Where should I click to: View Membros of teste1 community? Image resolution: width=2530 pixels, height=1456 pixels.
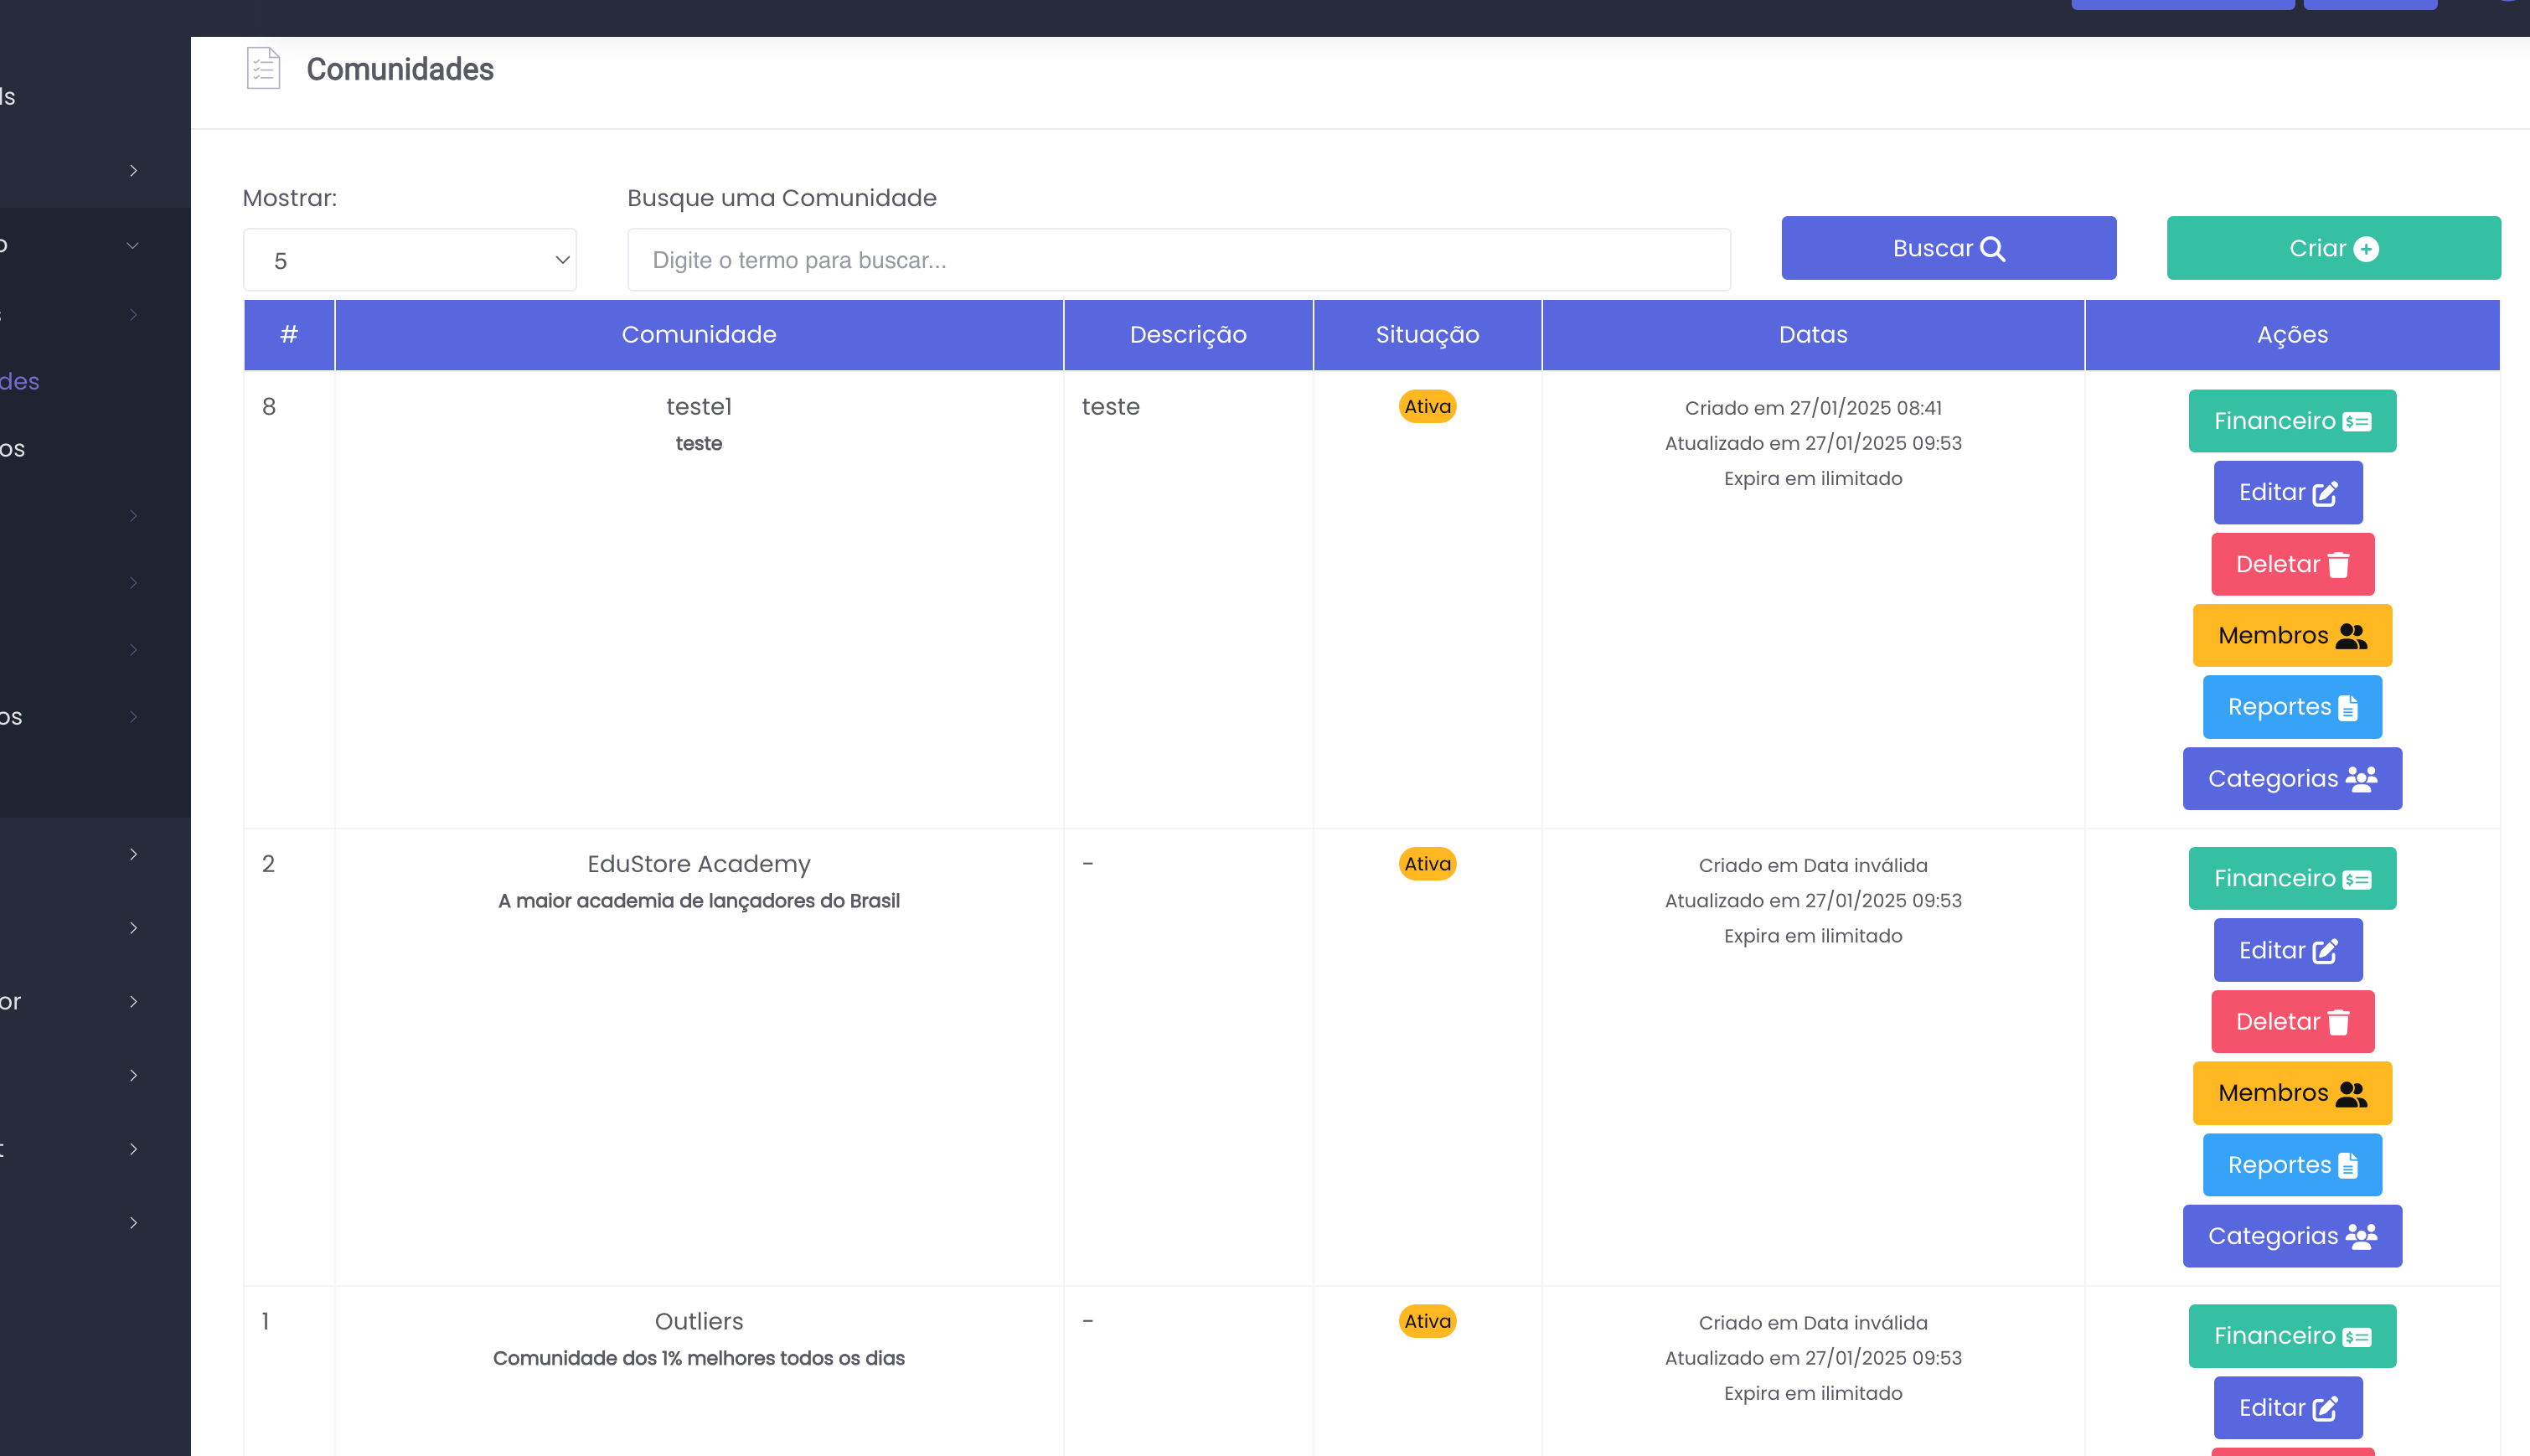(2291, 635)
